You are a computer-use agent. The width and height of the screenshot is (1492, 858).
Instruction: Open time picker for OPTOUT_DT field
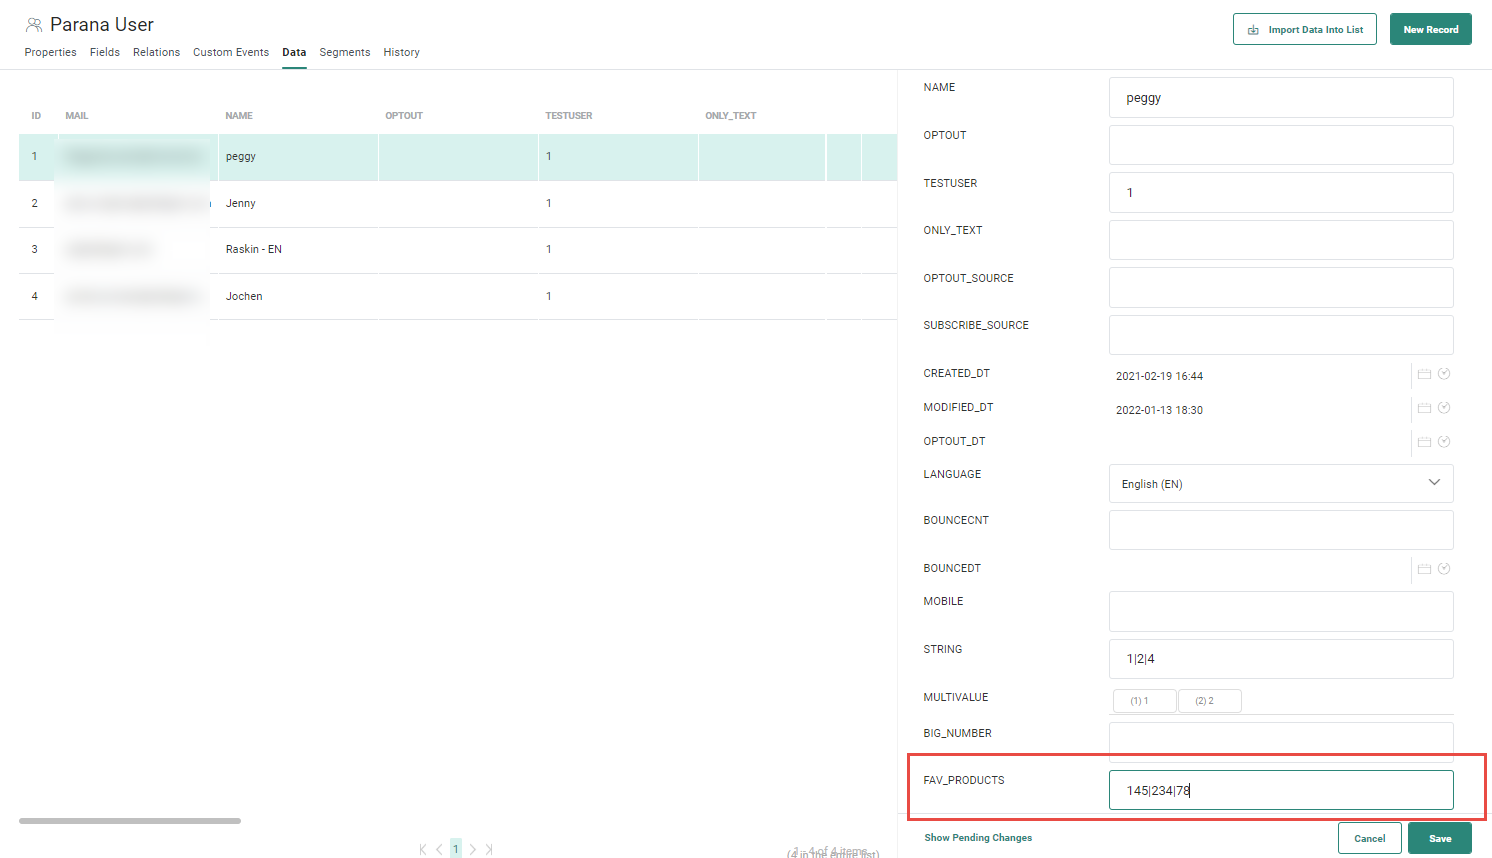tap(1444, 442)
